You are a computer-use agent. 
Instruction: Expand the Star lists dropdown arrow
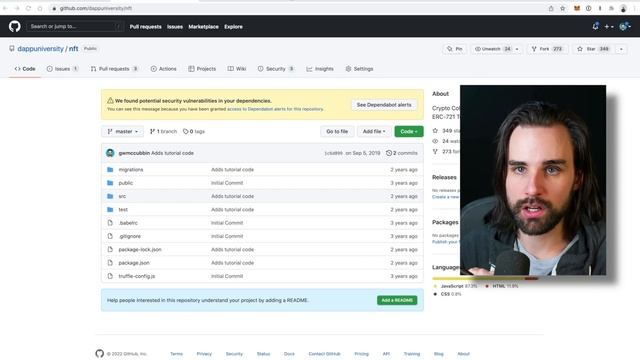tap(621, 49)
